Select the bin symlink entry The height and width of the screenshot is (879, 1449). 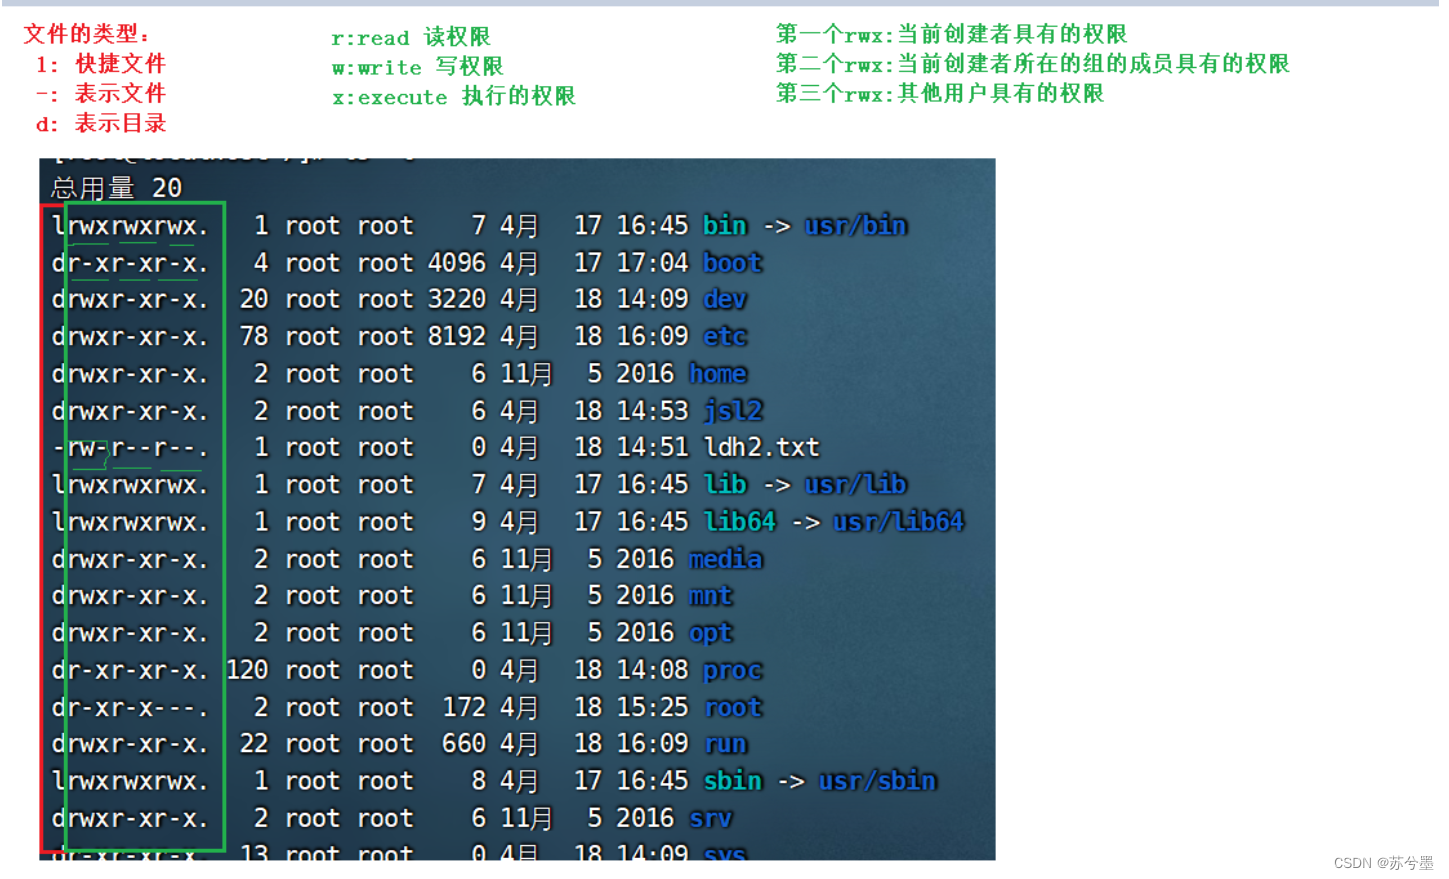[723, 225]
